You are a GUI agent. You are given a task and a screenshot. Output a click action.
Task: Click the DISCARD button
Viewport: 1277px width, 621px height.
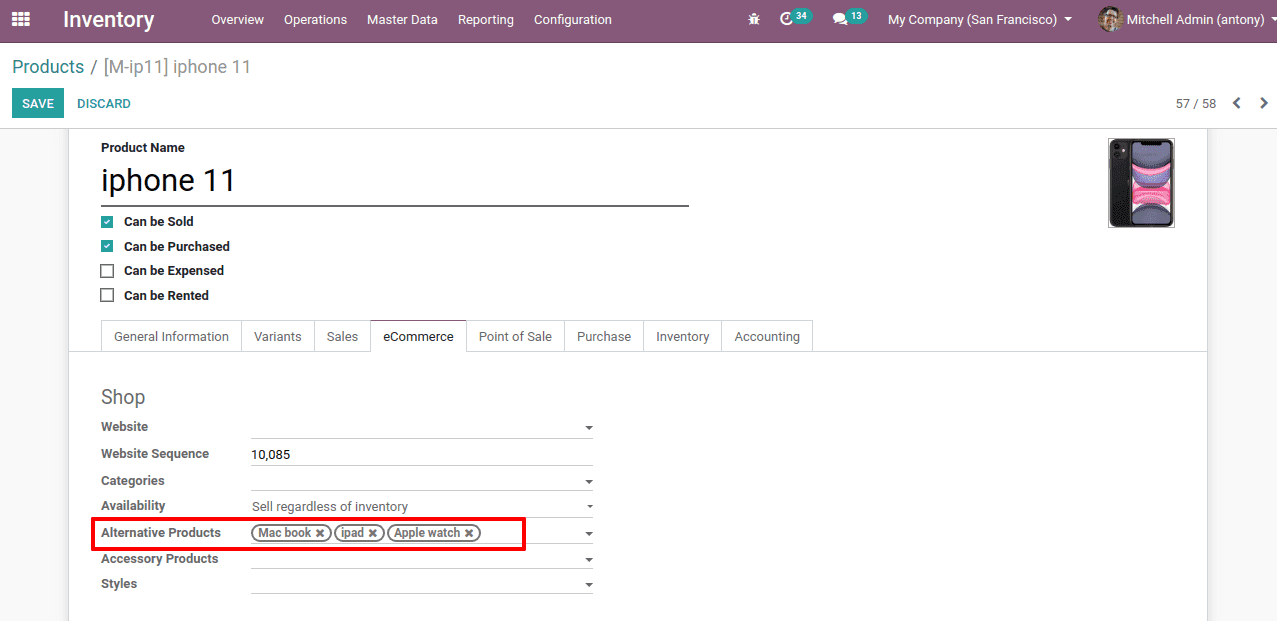[104, 103]
